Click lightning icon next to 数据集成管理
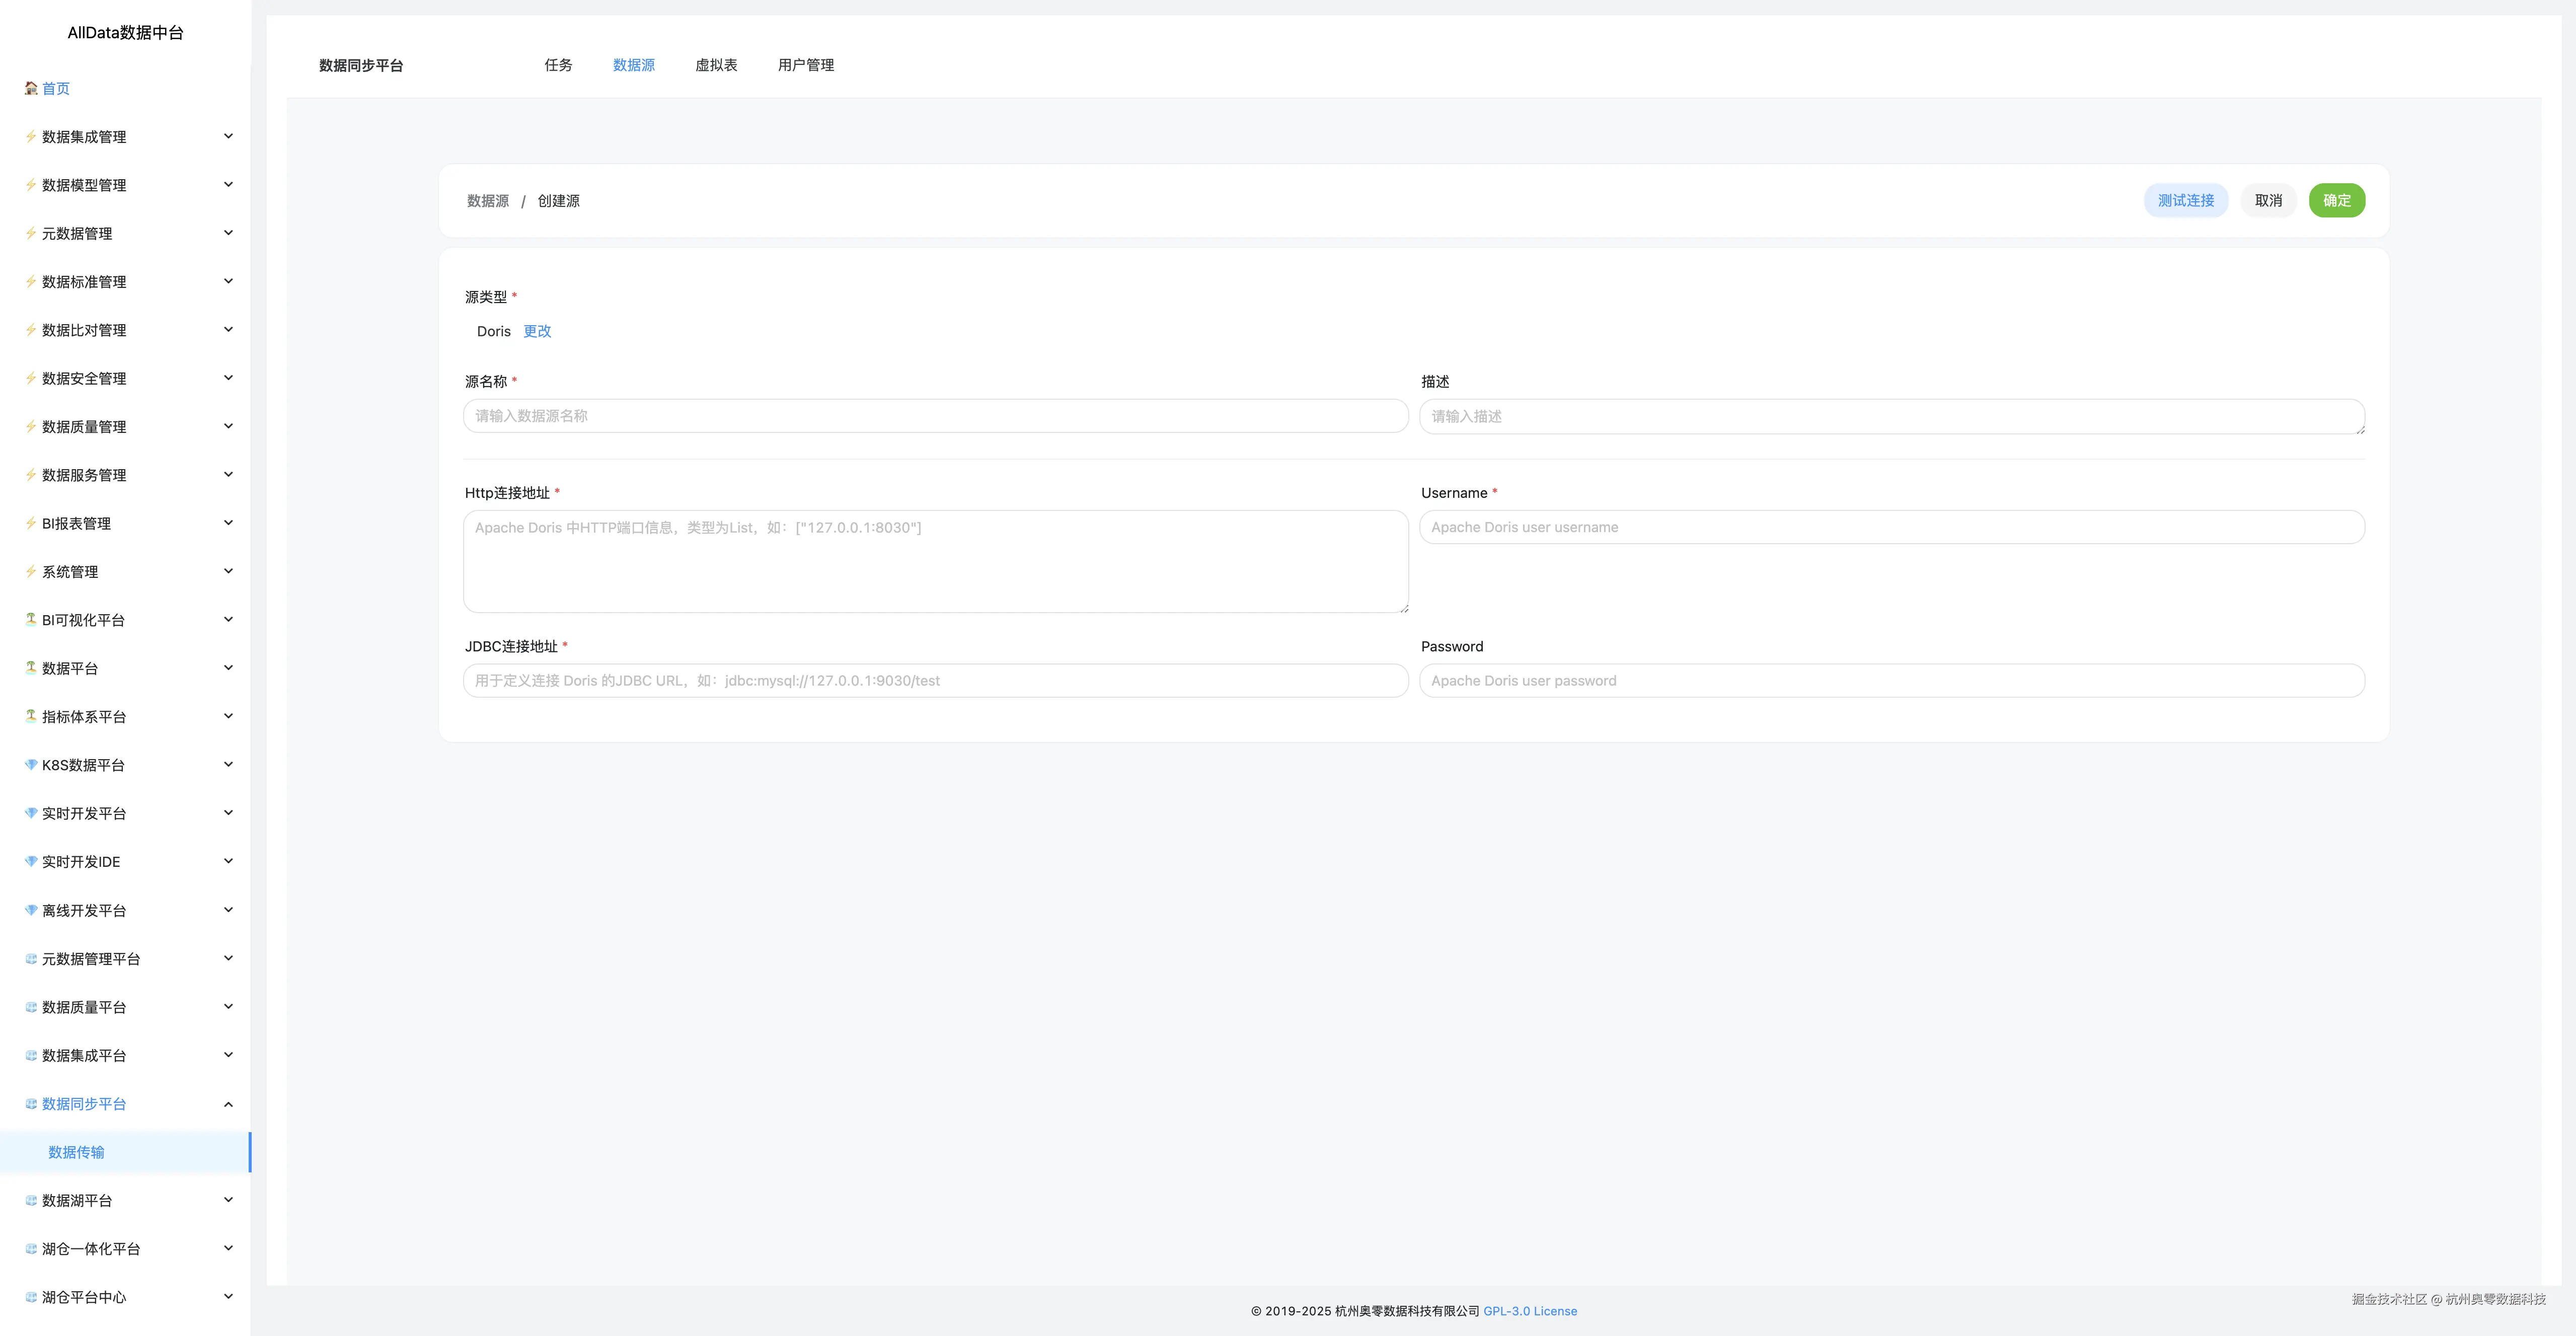The width and height of the screenshot is (2576, 1336). click(x=31, y=136)
